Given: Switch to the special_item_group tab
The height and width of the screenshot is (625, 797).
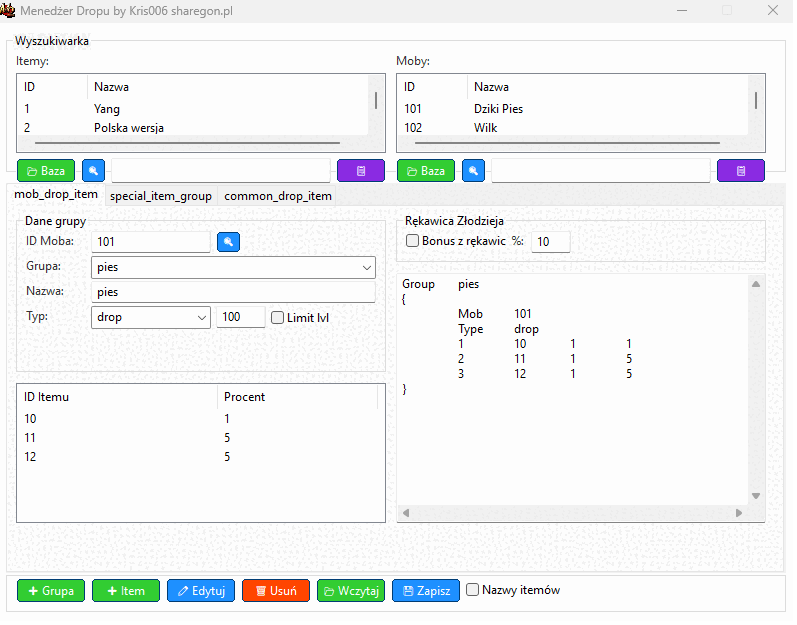Looking at the screenshot, I should [161, 196].
